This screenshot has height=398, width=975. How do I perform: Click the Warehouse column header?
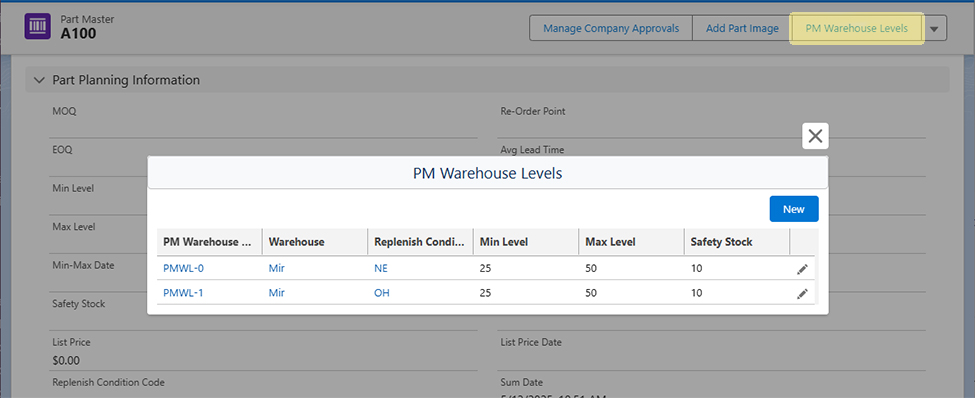pos(315,242)
